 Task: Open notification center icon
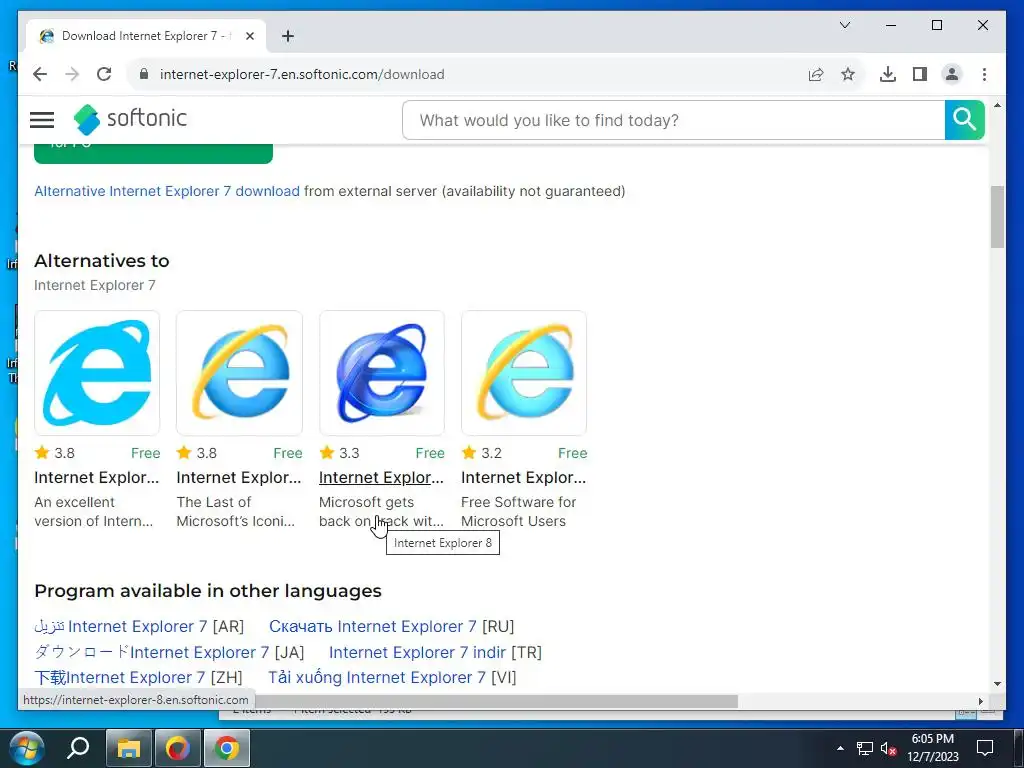(x=985, y=748)
